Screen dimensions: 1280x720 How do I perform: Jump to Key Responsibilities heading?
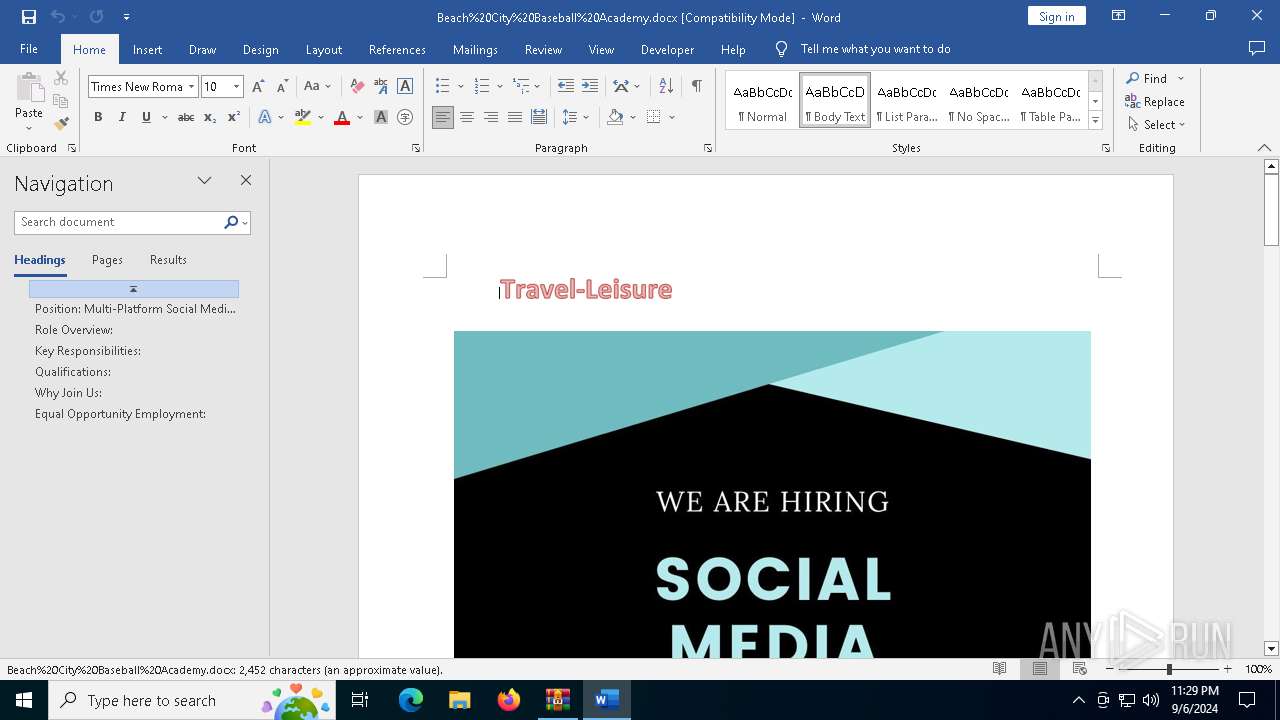88,351
